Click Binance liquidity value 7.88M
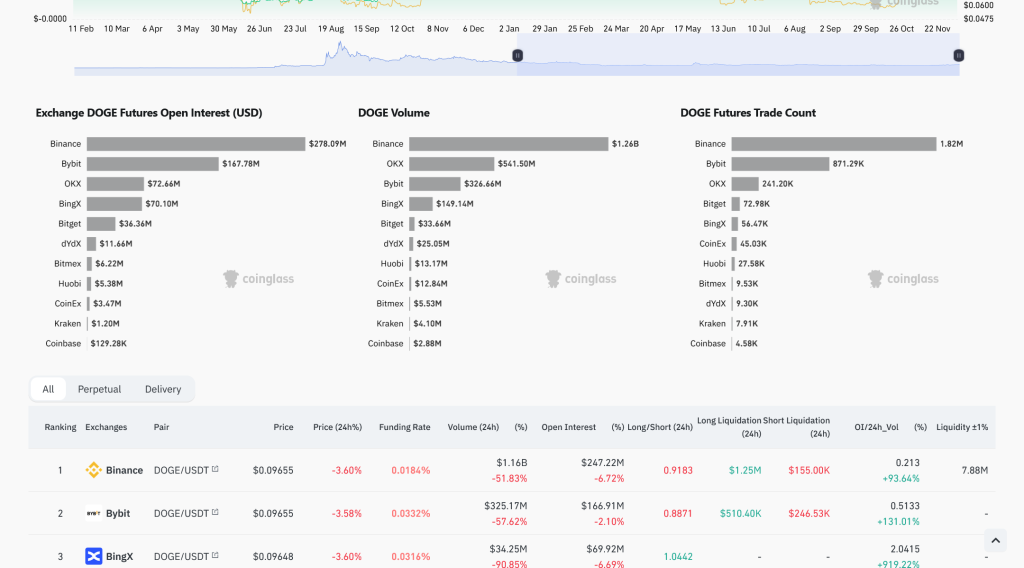The height and width of the screenshot is (568, 1024). [974, 470]
